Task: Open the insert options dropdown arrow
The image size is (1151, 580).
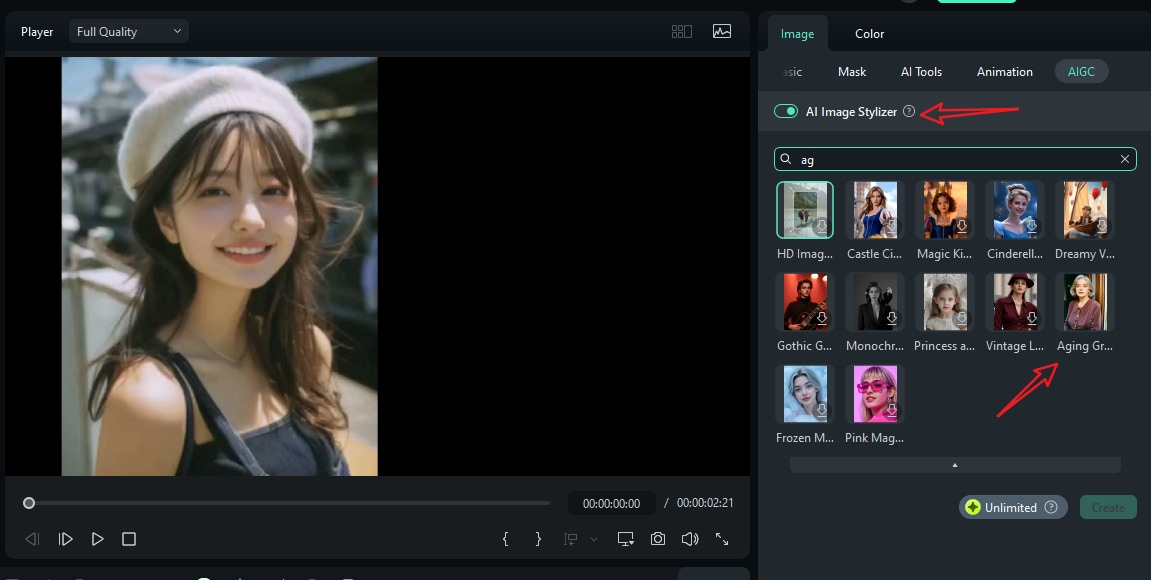Action: tap(594, 540)
